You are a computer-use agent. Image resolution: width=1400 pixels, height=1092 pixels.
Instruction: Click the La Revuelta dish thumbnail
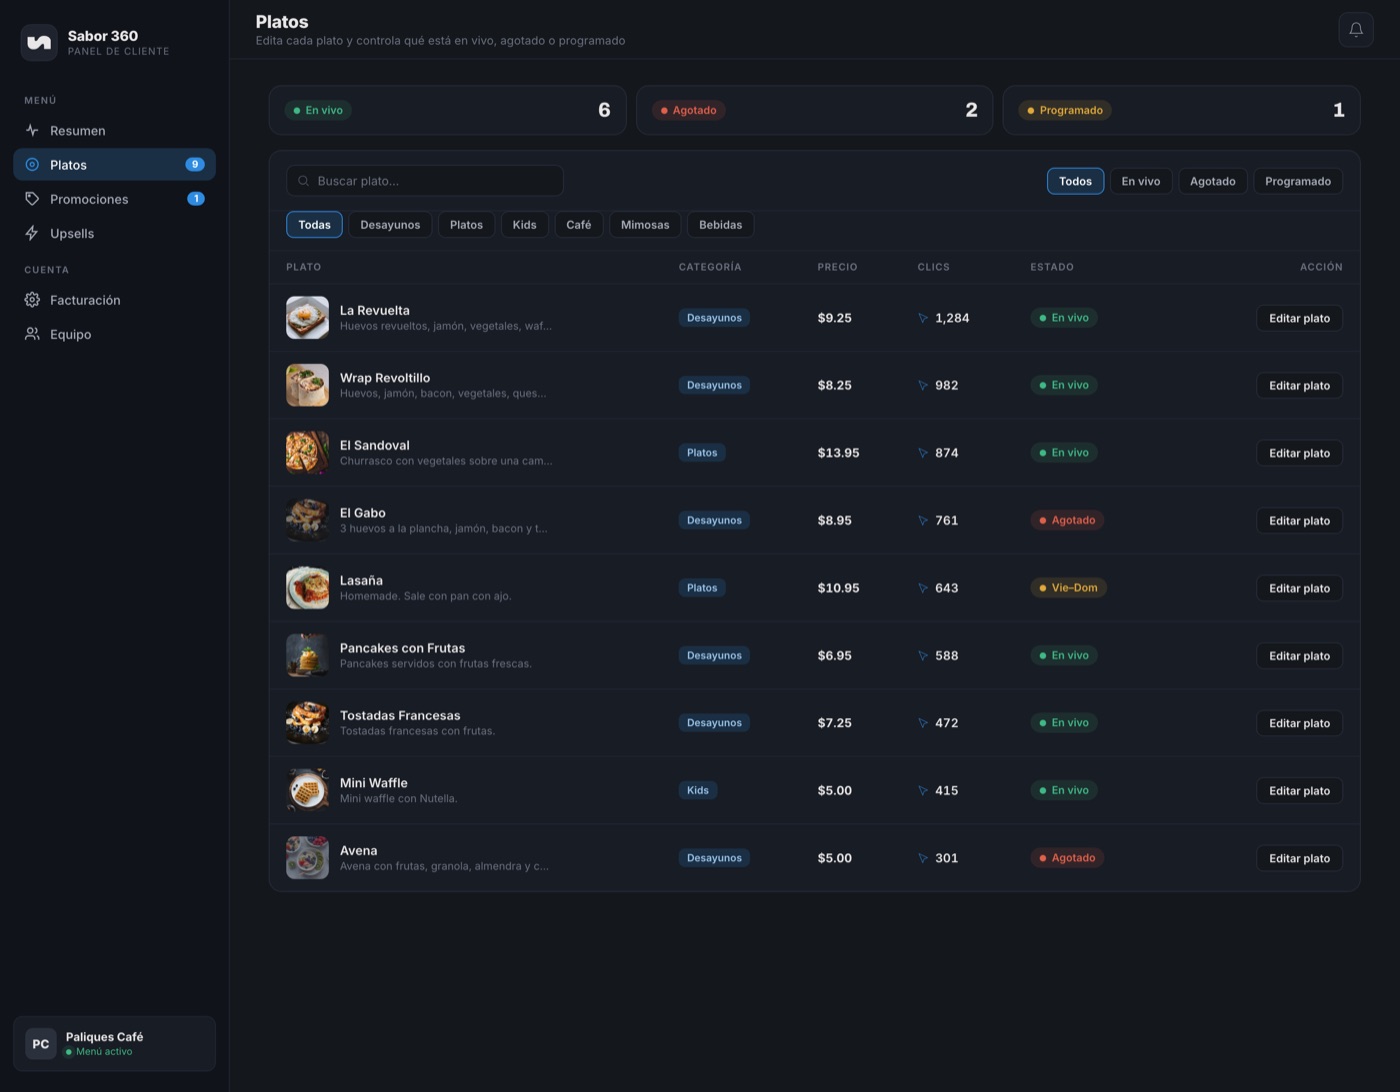coord(307,318)
